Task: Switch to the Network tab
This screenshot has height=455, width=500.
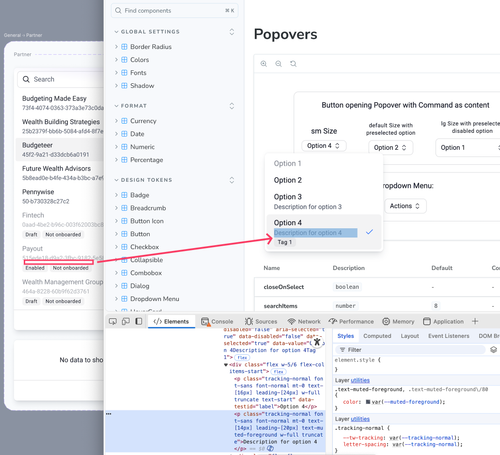Action: [304, 321]
